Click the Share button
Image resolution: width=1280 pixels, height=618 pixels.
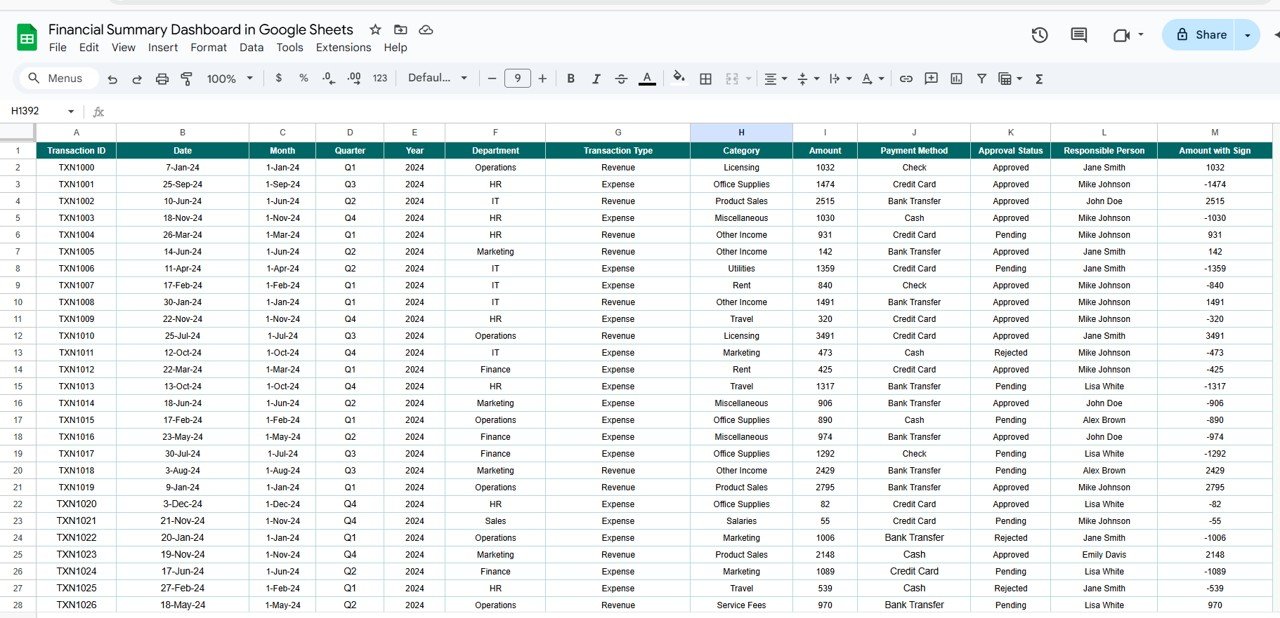pyautogui.click(x=1200, y=35)
